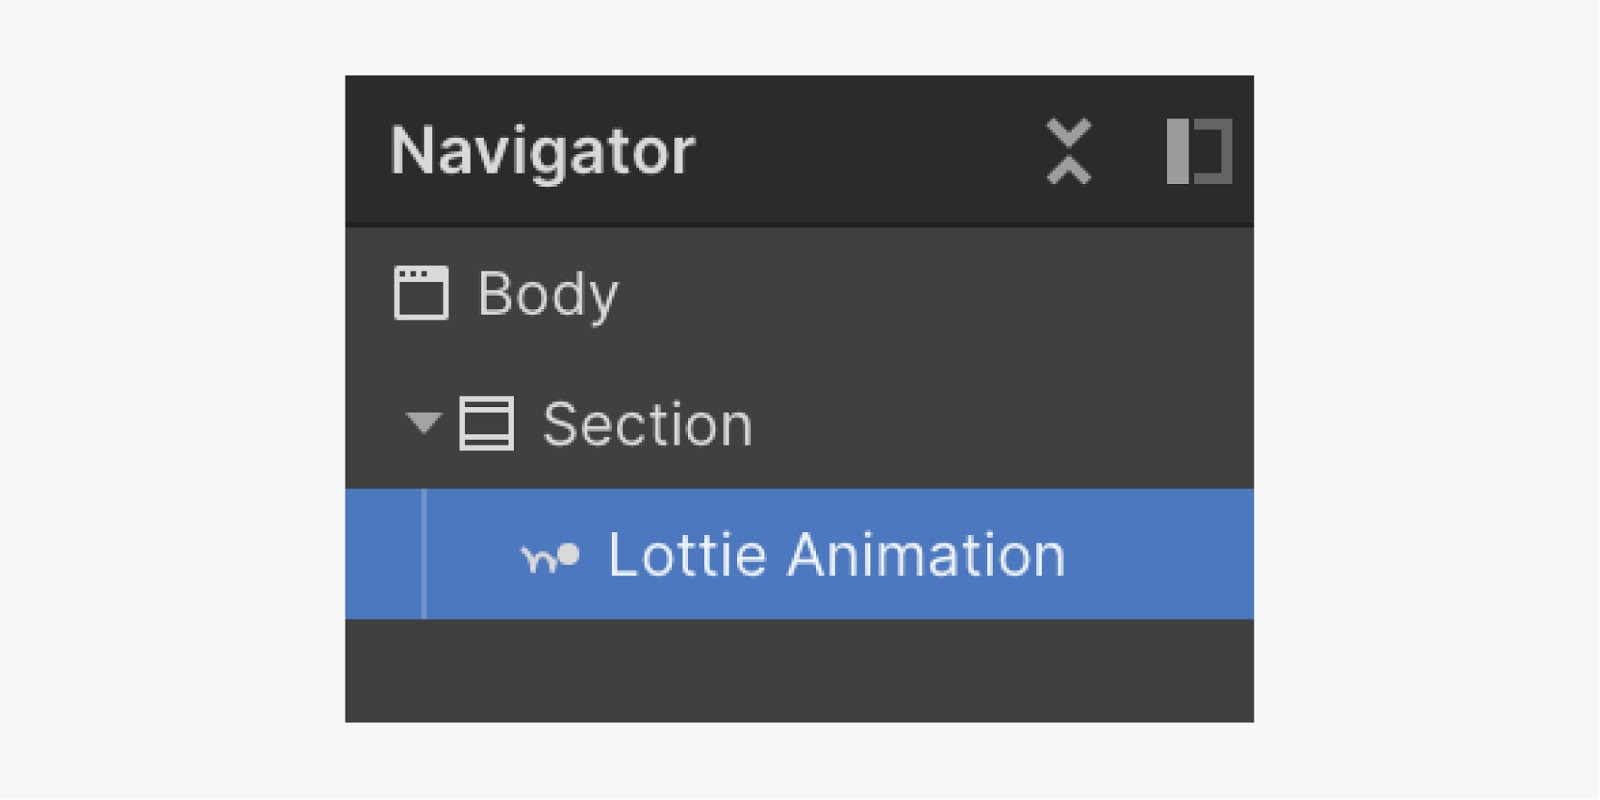Click the vertical indent guide in Lottie row
Screen dimensions: 1600x800
(424, 554)
